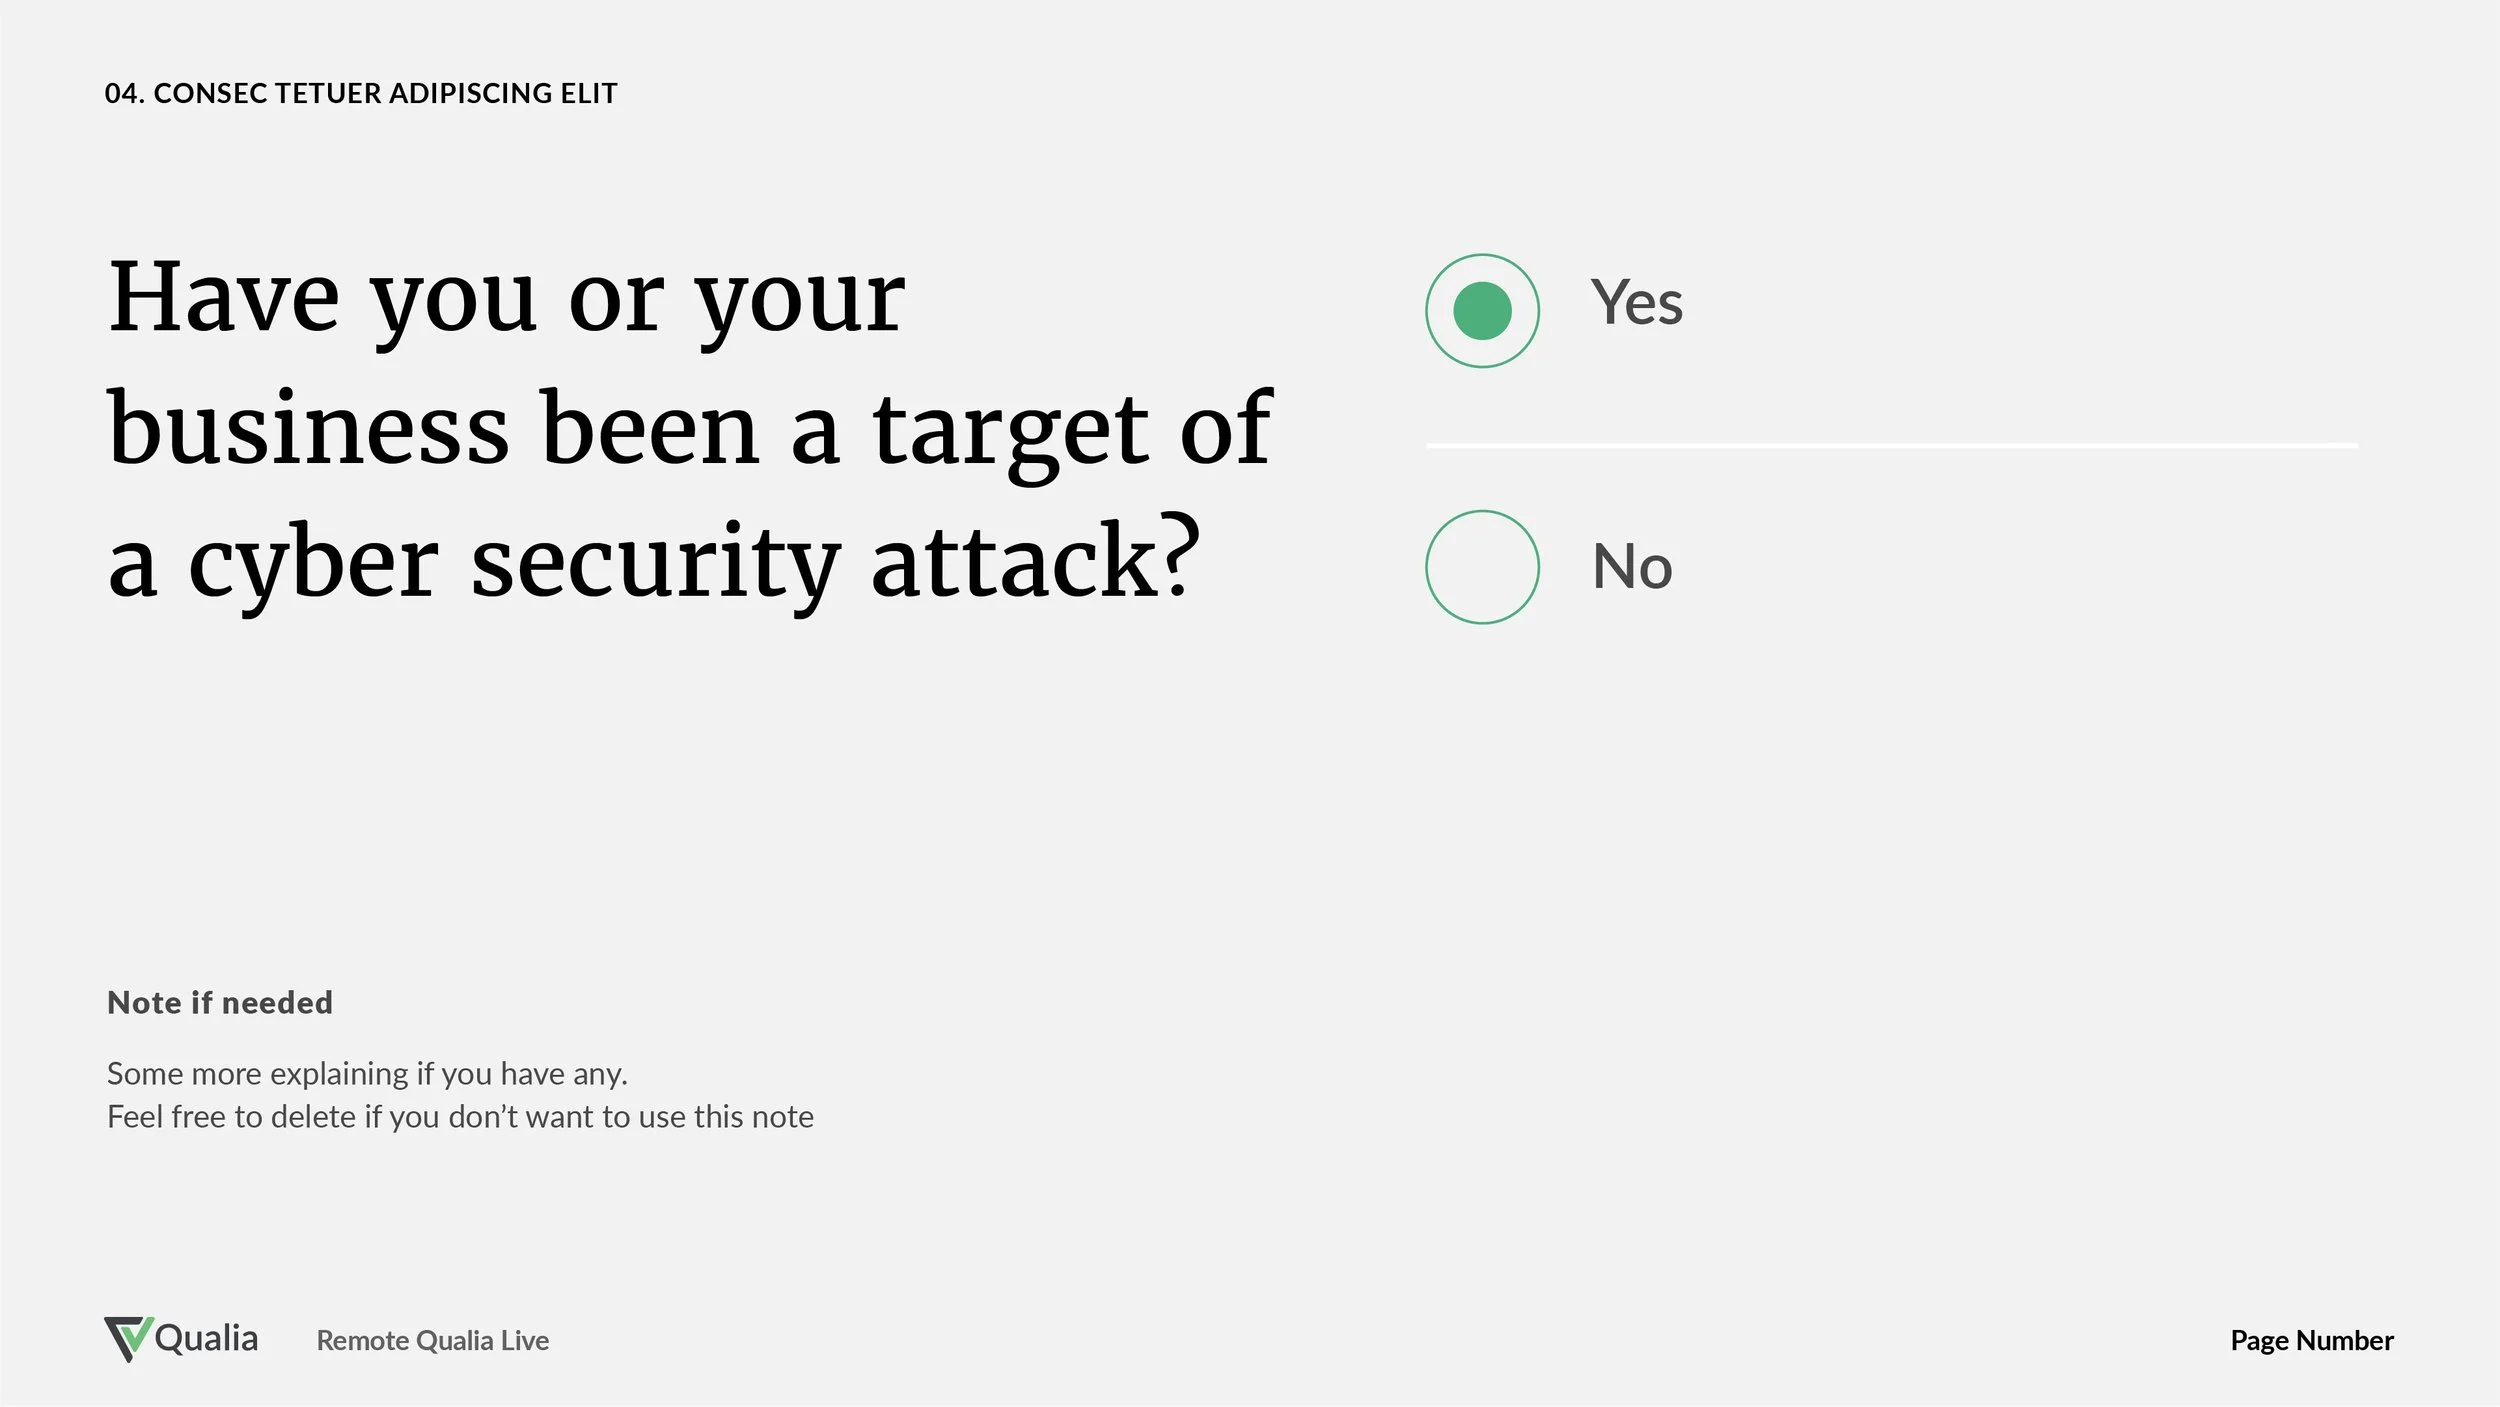The width and height of the screenshot is (2500, 1407).
Task: Select the No radio button
Action: pyautogui.click(x=1482, y=567)
